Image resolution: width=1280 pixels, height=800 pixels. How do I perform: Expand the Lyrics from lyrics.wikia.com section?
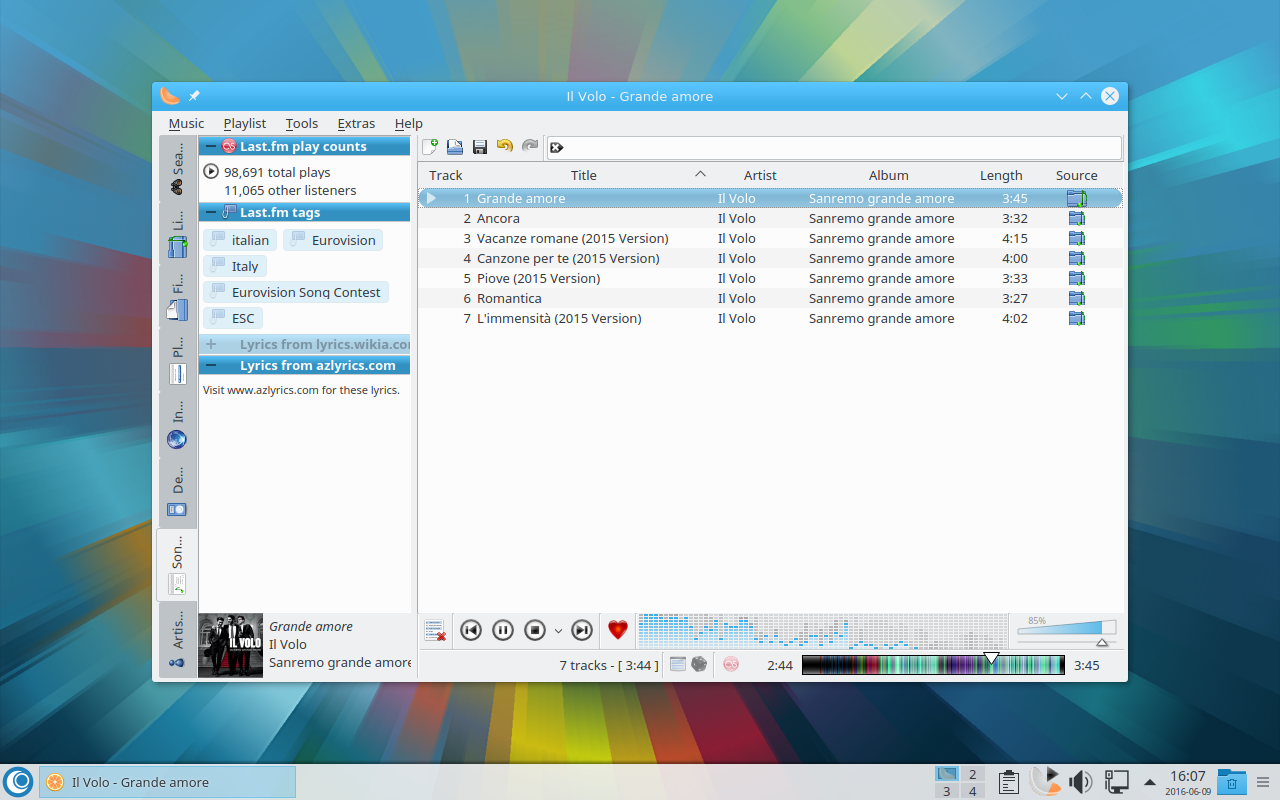click(211, 344)
